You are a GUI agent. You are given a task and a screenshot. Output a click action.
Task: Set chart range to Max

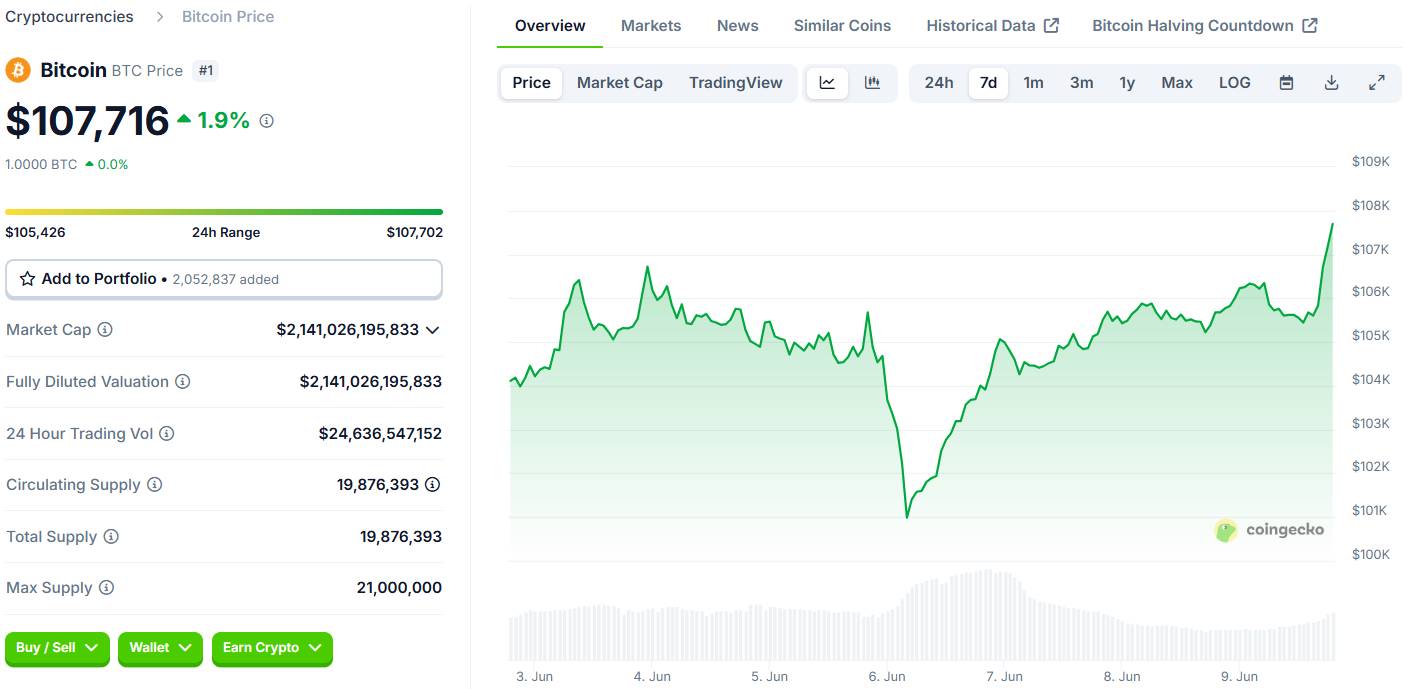[1177, 83]
